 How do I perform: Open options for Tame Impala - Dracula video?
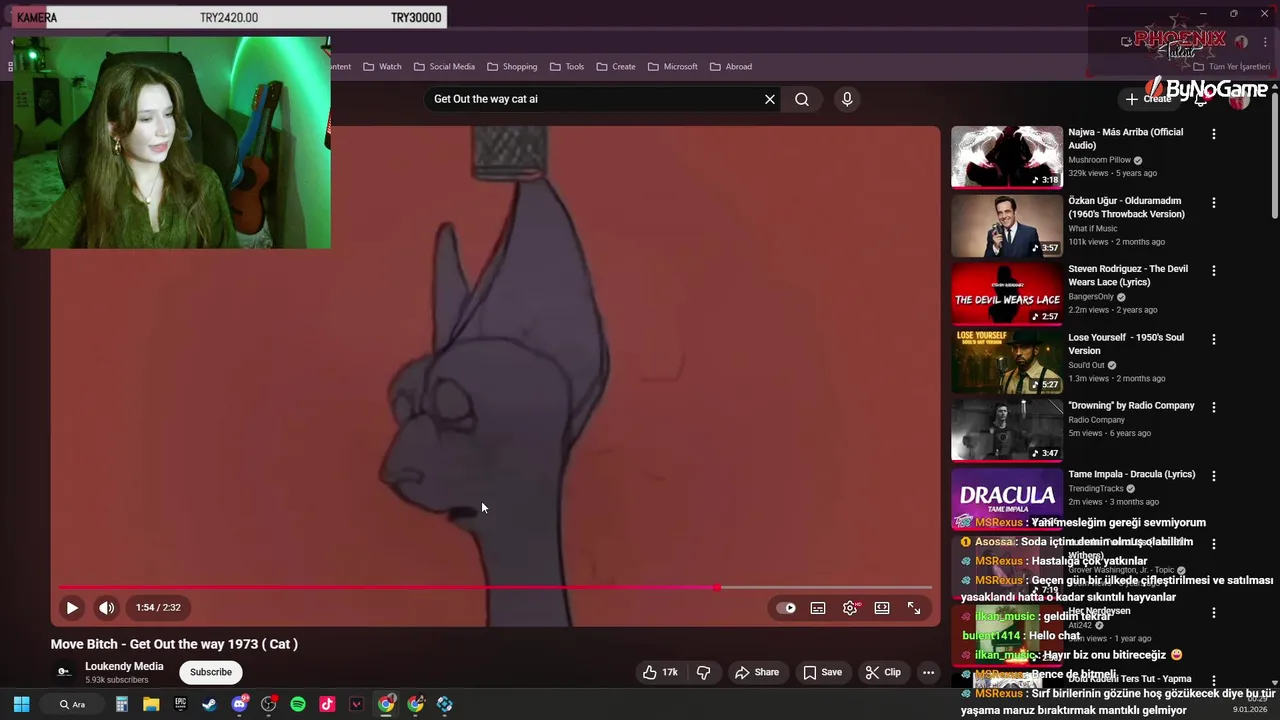tap(1214, 476)
